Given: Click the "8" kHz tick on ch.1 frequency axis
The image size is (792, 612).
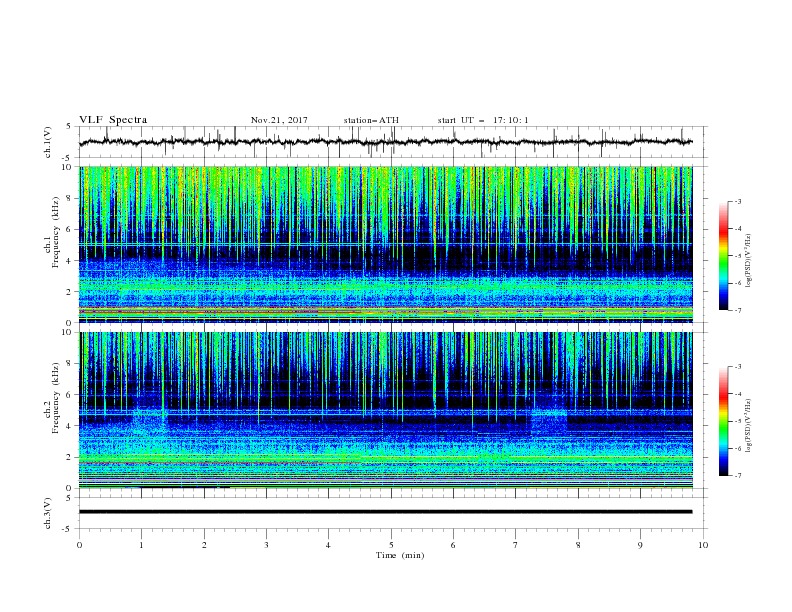Looking at the screenshot, I should click(x=70, y=198).
